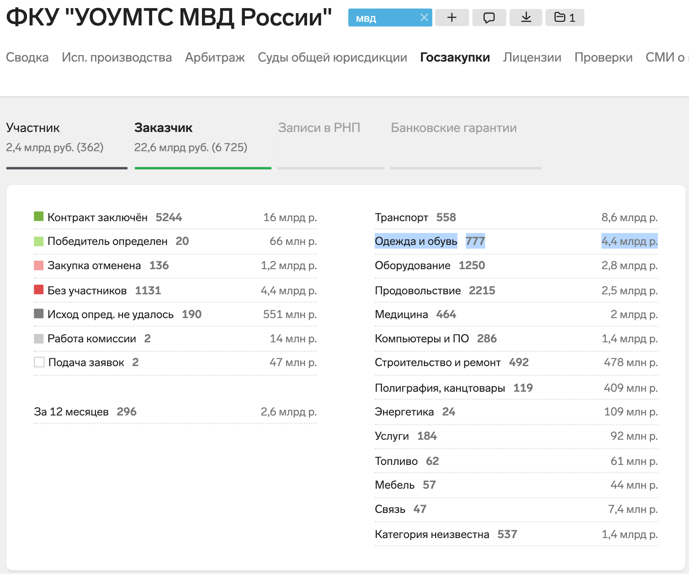
Task: Click the light green Победитель определен square
Action: coord(39,241)
